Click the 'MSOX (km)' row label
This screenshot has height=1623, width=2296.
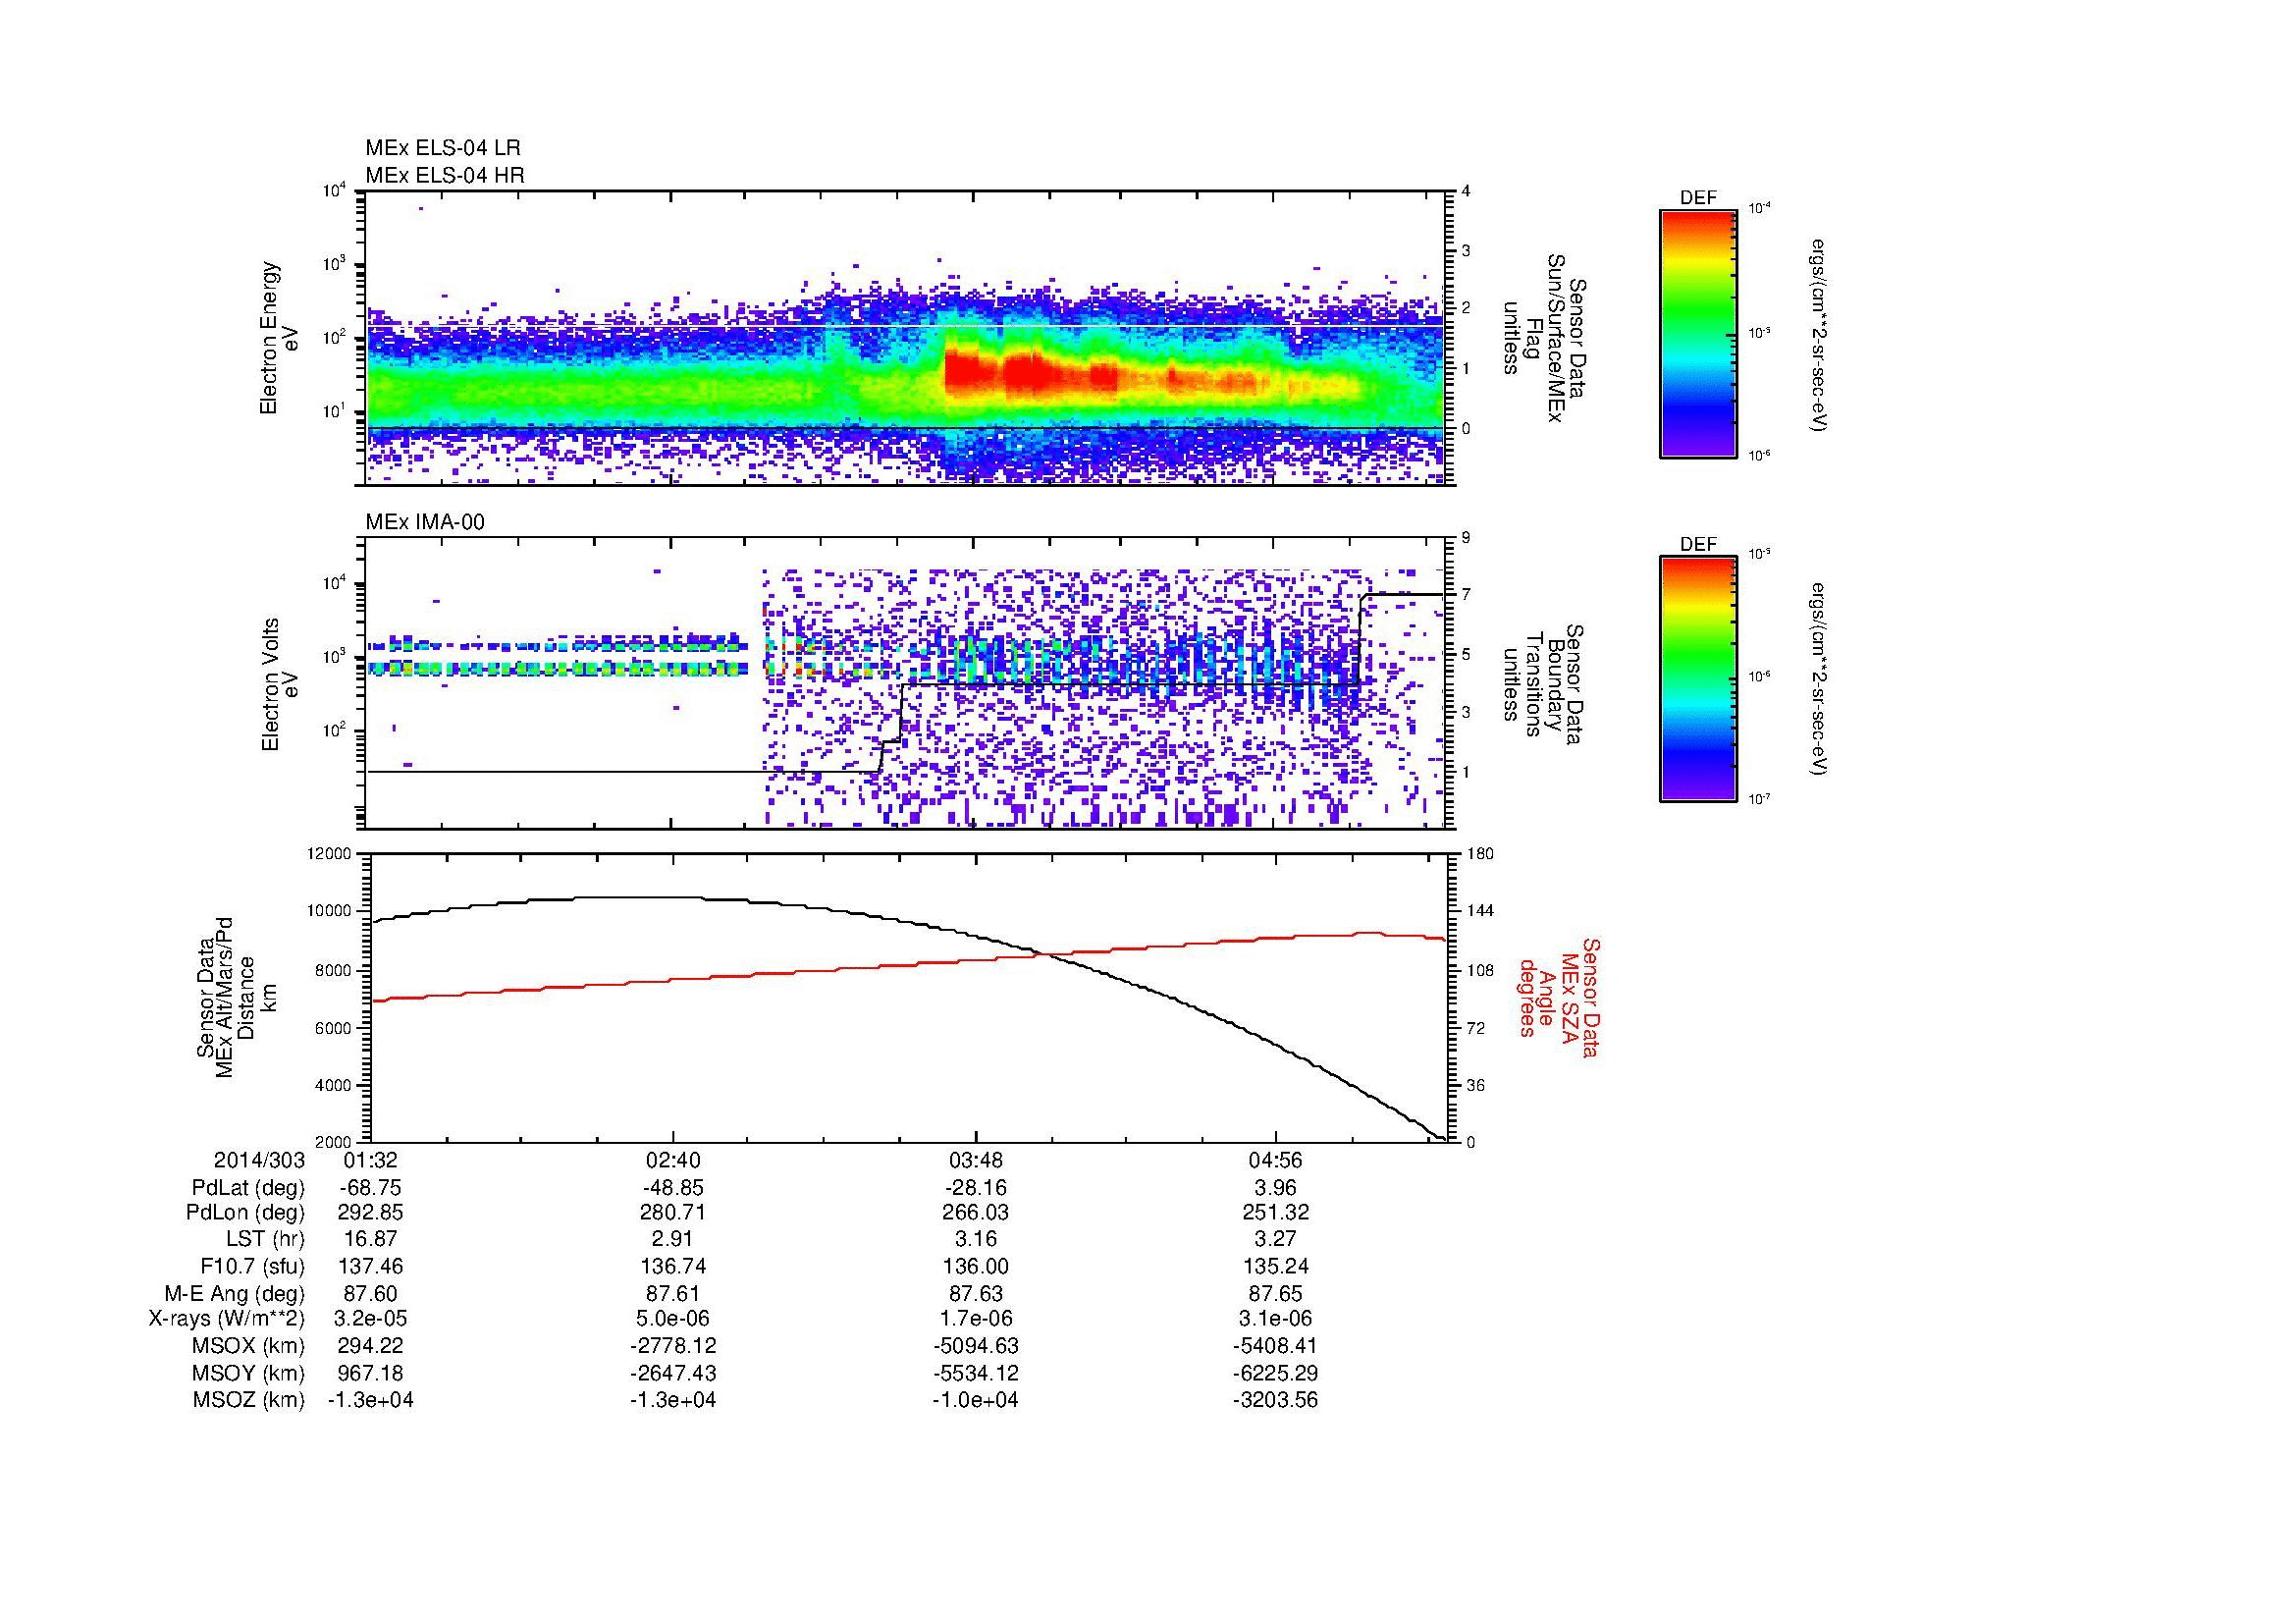click(x=249, y=1346)
